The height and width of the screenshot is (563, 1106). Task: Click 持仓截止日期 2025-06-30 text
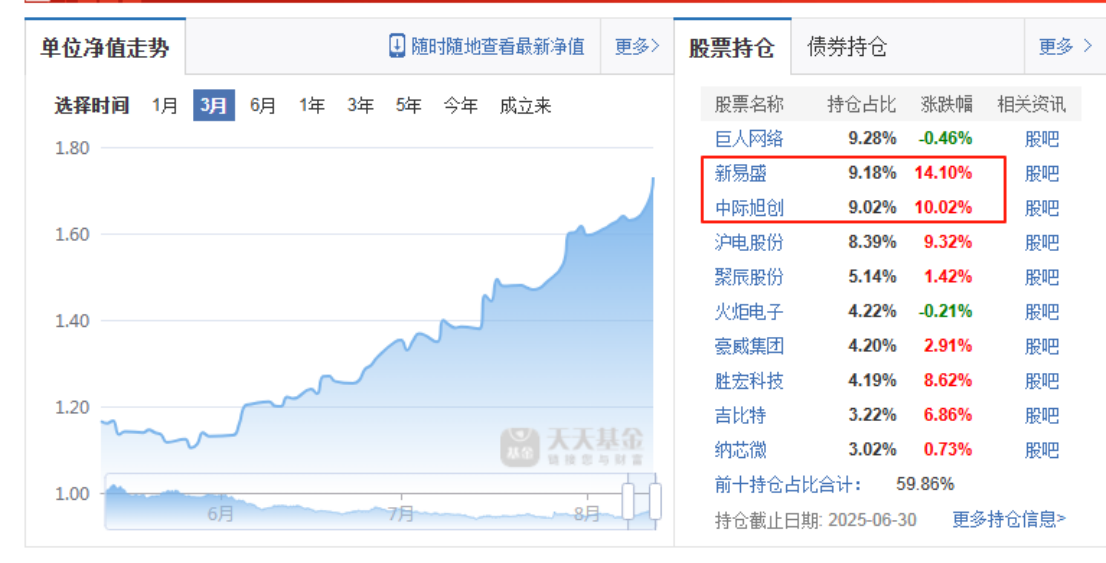[x=815, y=521]
